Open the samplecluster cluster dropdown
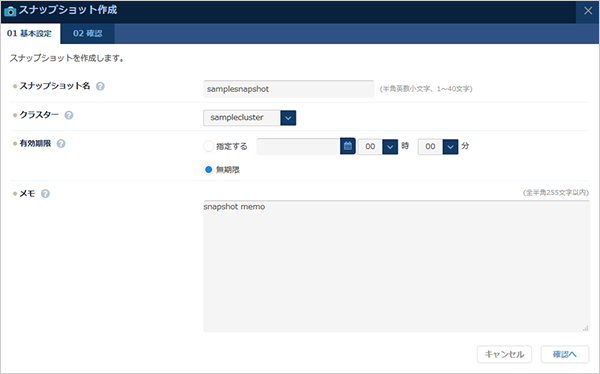600x374 pixels. [x=249, y=118]
